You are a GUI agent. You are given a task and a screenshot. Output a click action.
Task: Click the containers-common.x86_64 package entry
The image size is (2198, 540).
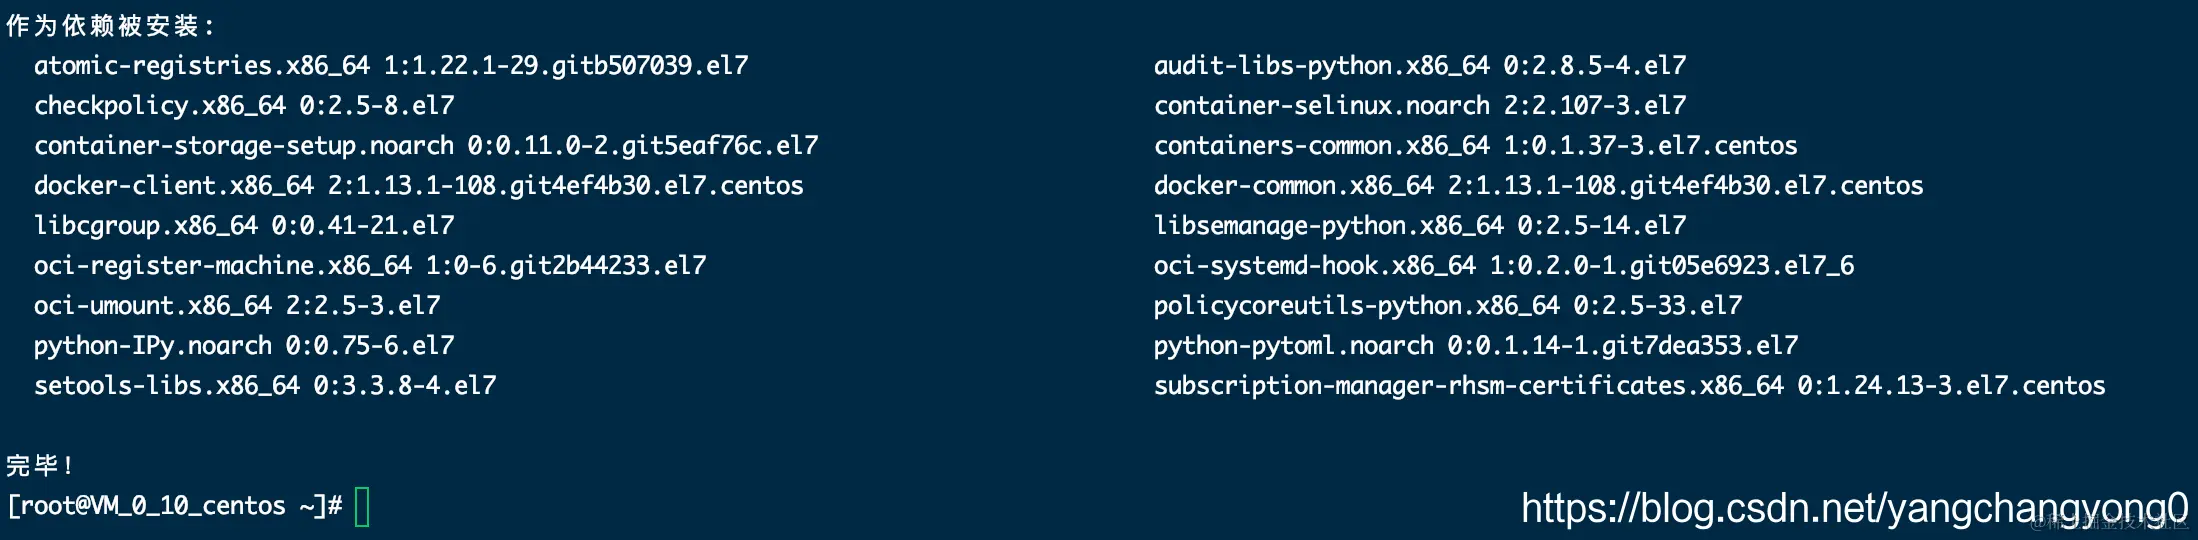coord(1475,146)
